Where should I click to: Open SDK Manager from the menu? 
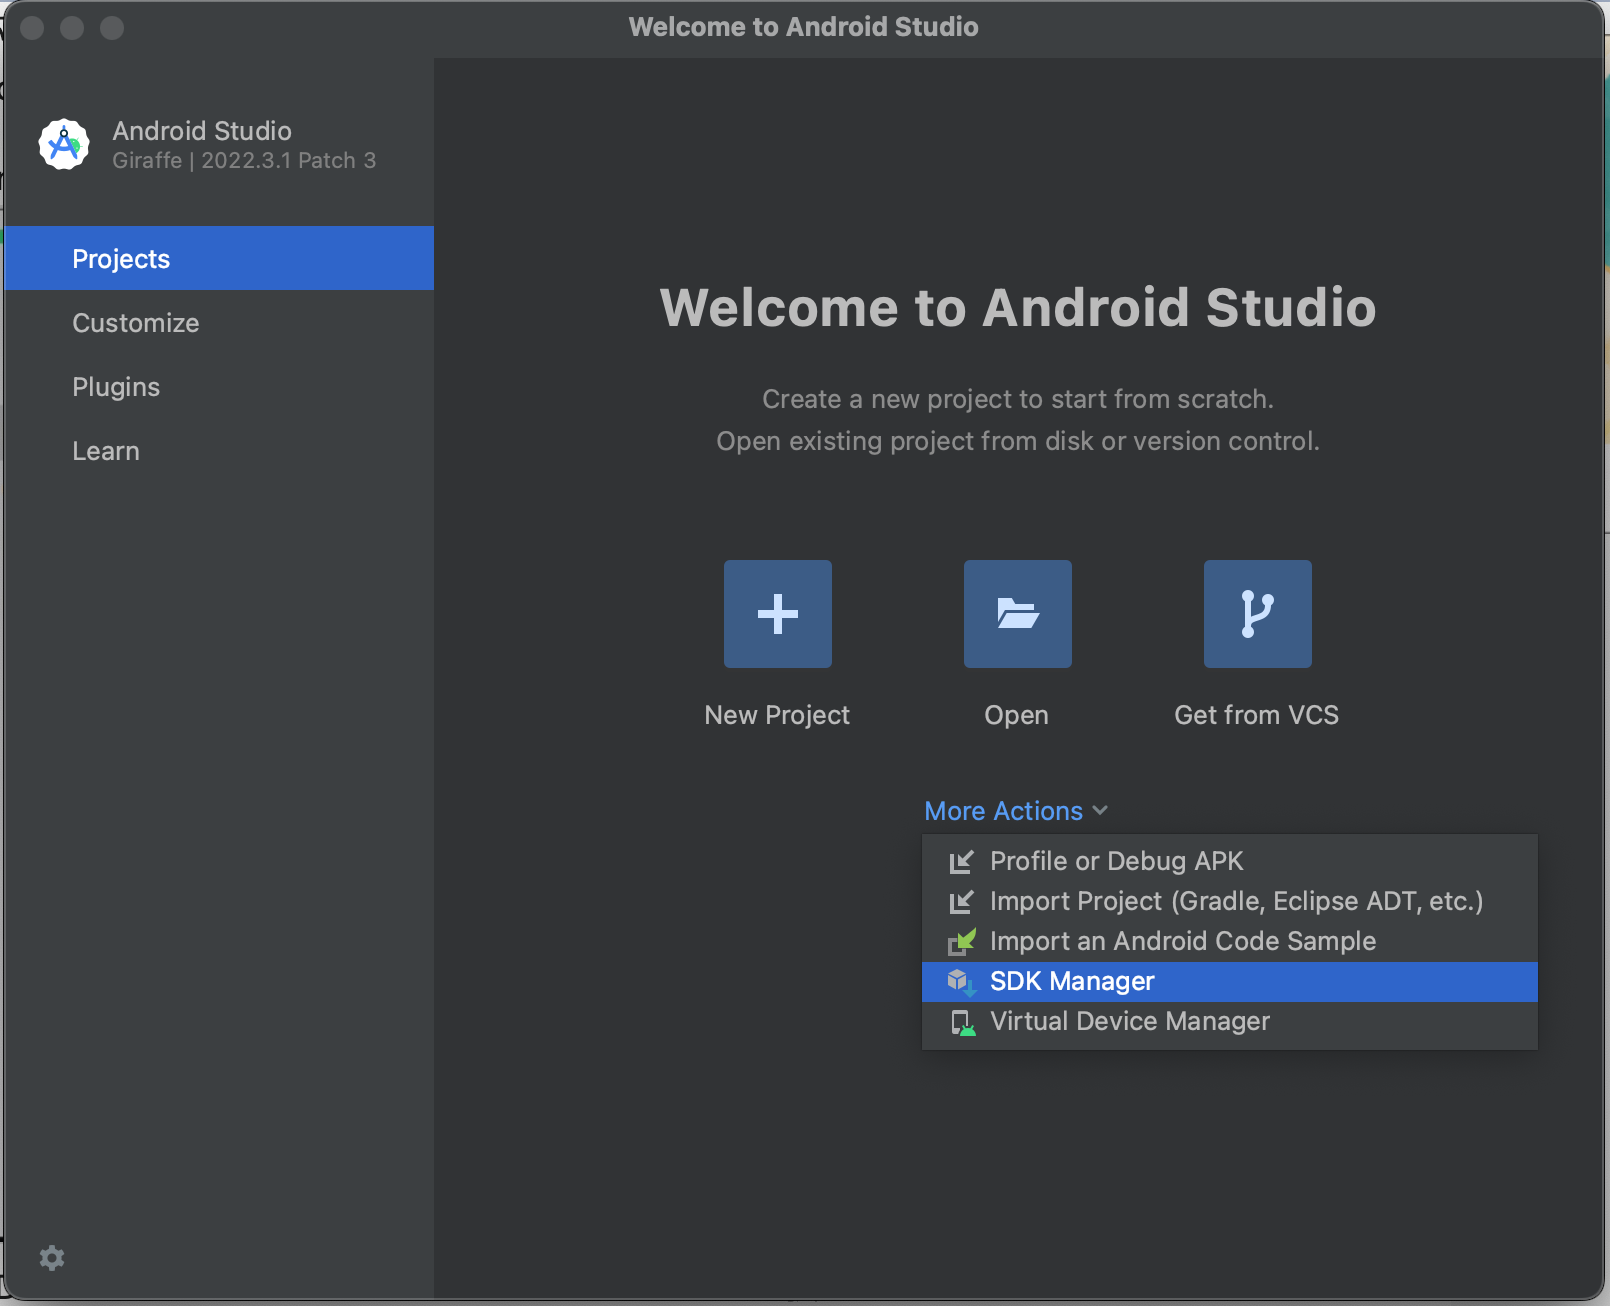pos(1230,981)
